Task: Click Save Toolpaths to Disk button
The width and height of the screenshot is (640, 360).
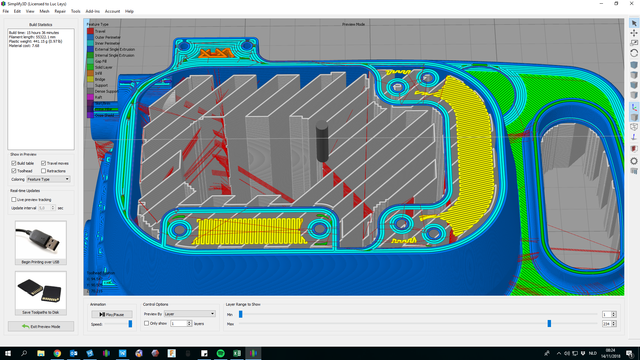Action: [x=41, y=293]
